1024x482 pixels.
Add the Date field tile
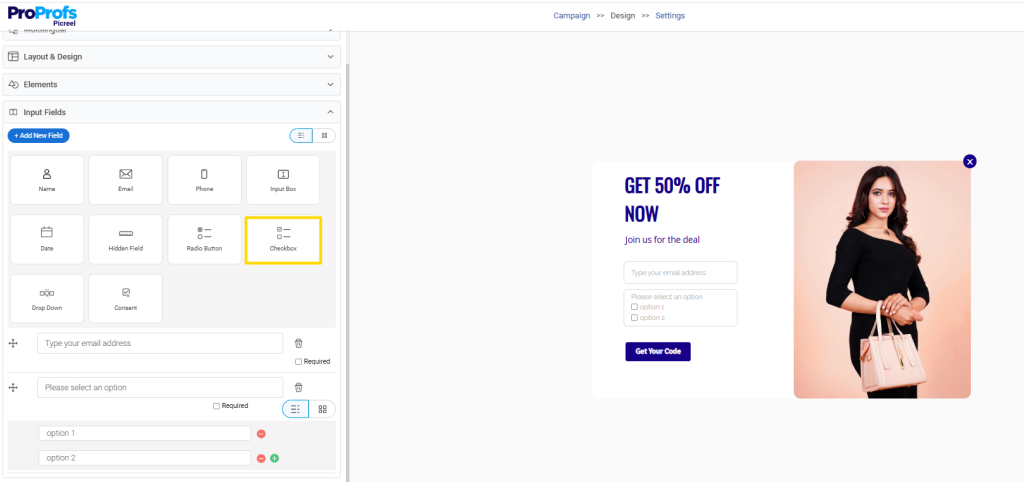pyautogui.click(x=47, y=240)
